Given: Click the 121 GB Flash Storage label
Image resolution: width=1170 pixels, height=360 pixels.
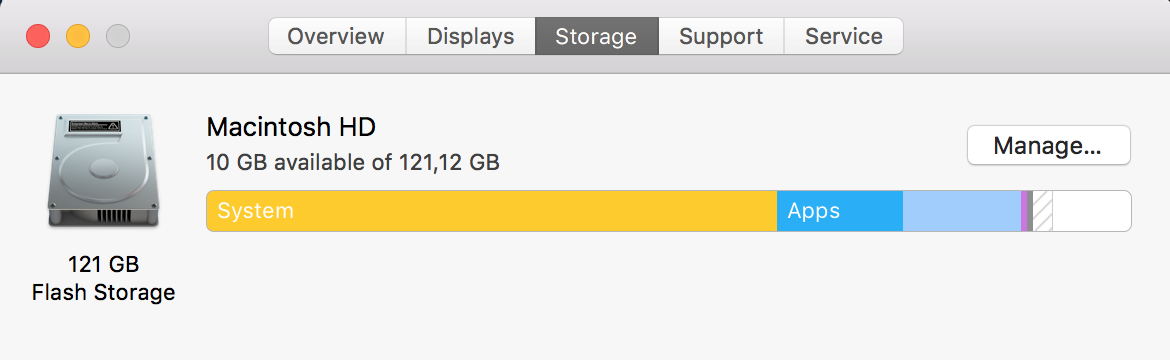Looking at the screenshot, I should pyautogui.click(x=103, y=278).
